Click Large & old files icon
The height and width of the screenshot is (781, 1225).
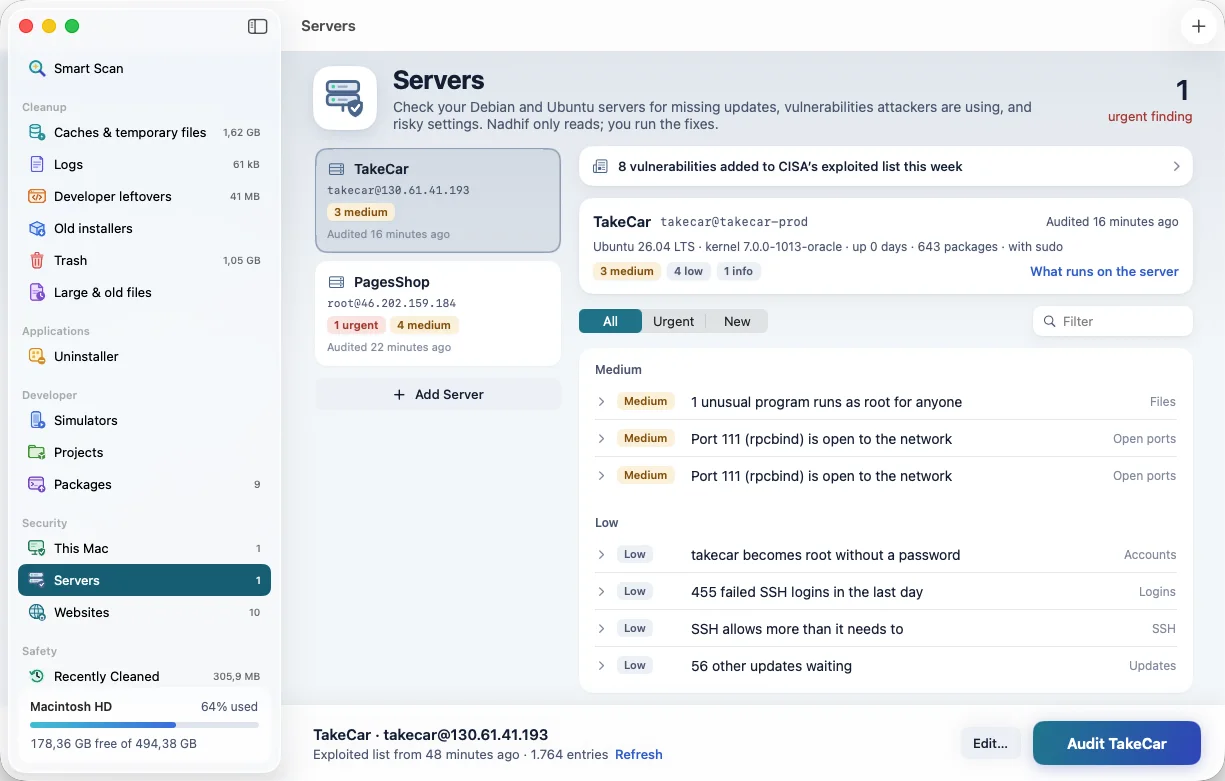pos(37,292)
